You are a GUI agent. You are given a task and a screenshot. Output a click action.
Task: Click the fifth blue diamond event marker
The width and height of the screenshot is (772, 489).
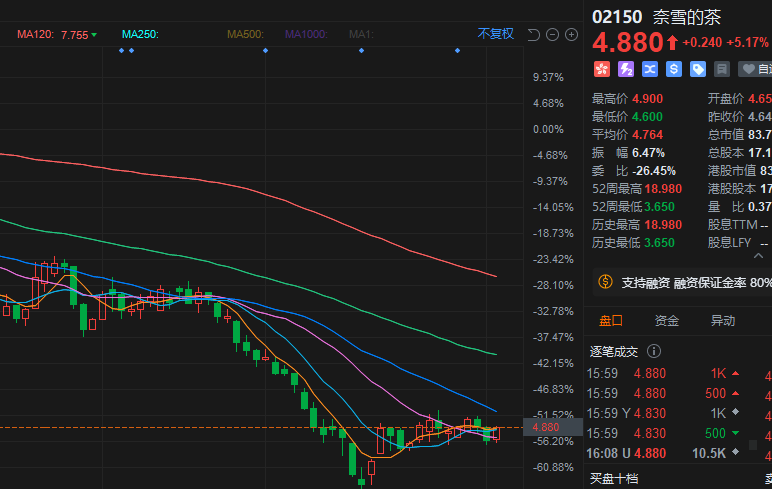click(x=457, y=51)
